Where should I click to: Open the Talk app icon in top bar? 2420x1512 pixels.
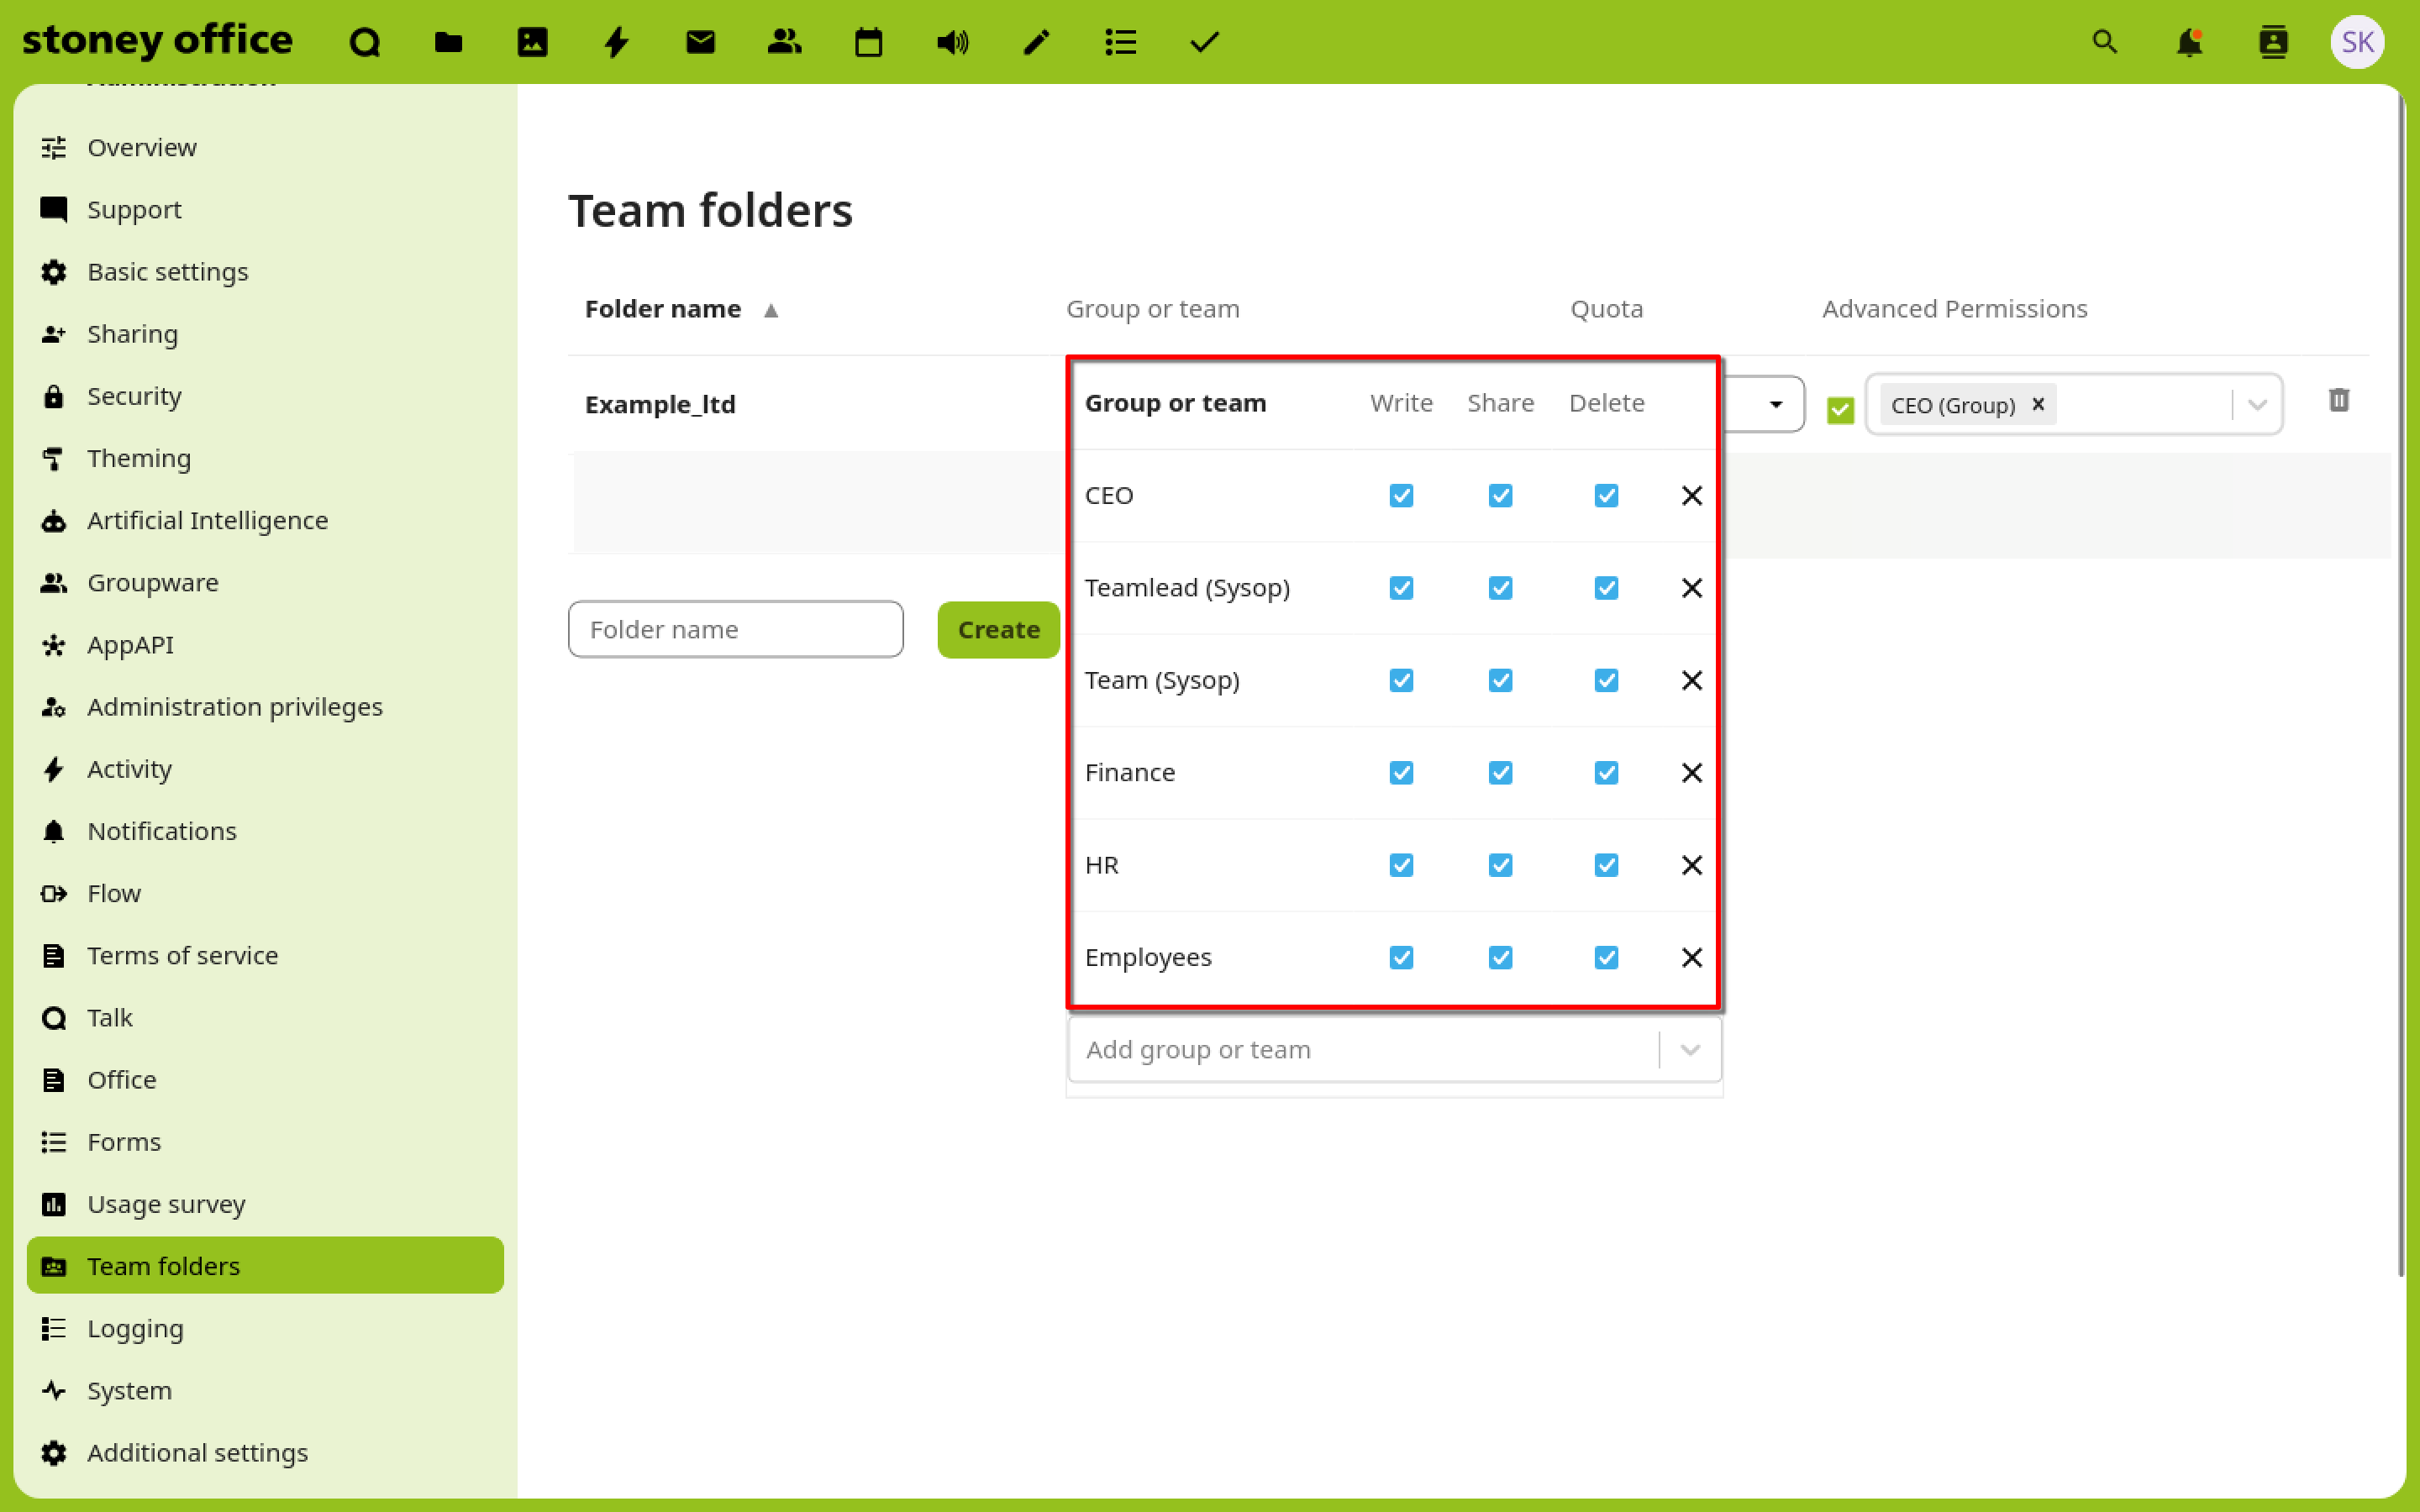[x=365, y=42]
